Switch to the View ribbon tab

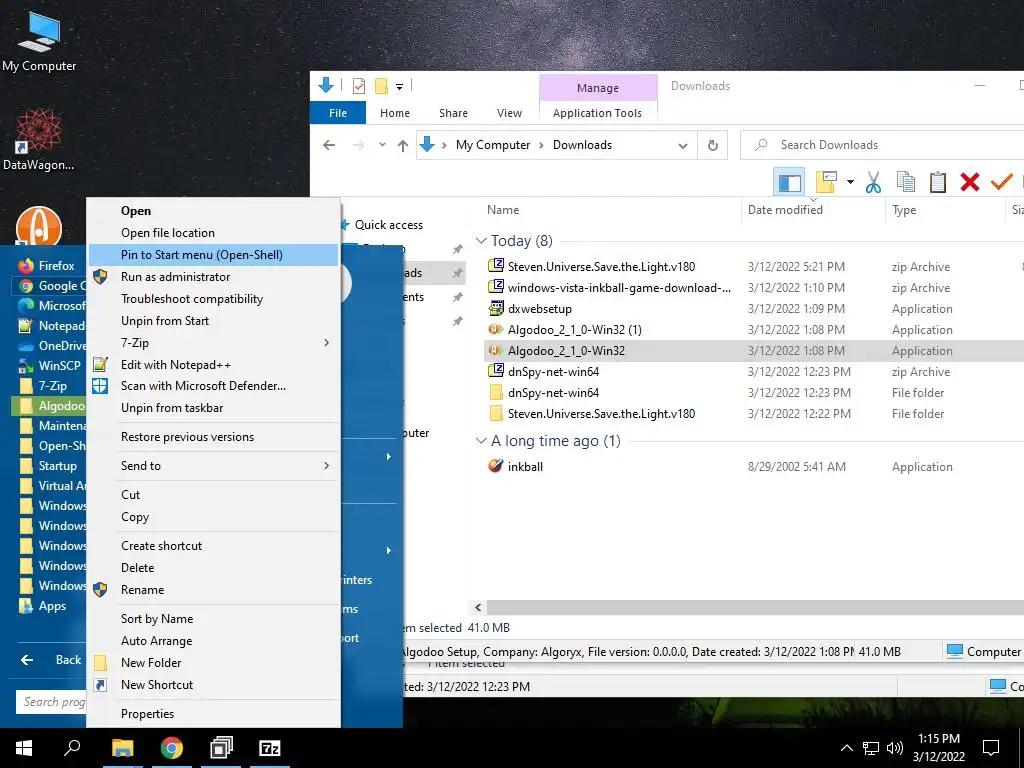click(509, 113)
